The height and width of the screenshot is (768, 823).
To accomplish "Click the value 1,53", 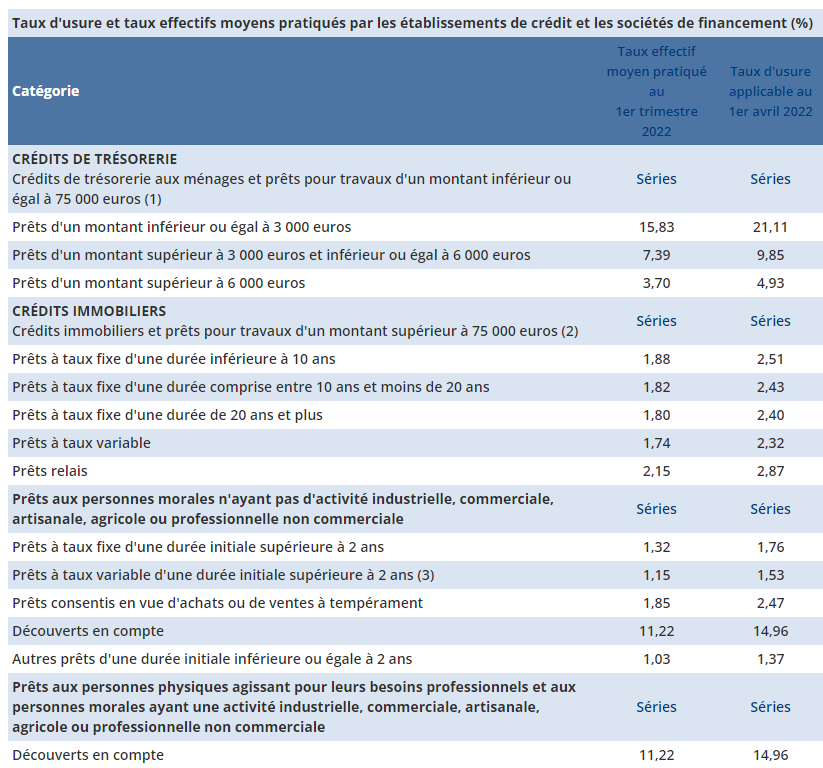I will (x=770, y=575).
